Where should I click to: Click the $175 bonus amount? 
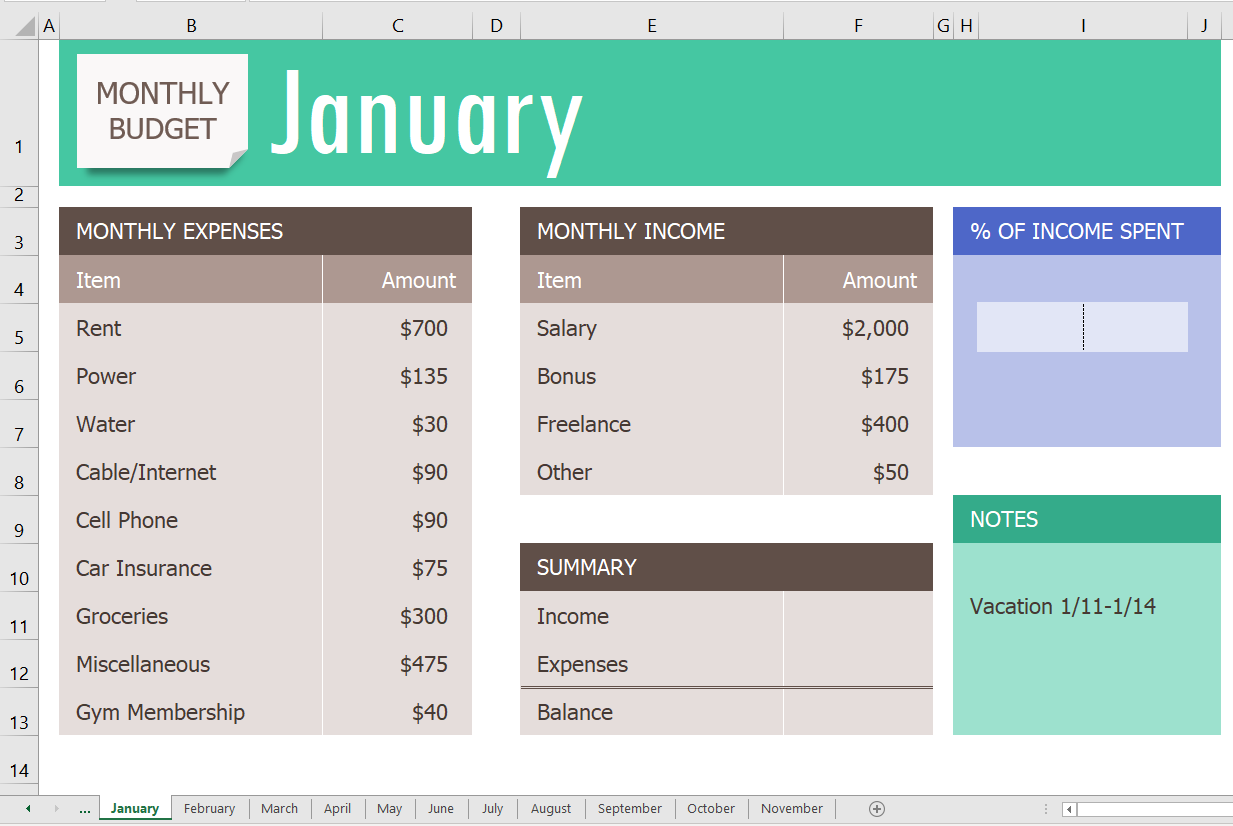(x=858, y=376)
